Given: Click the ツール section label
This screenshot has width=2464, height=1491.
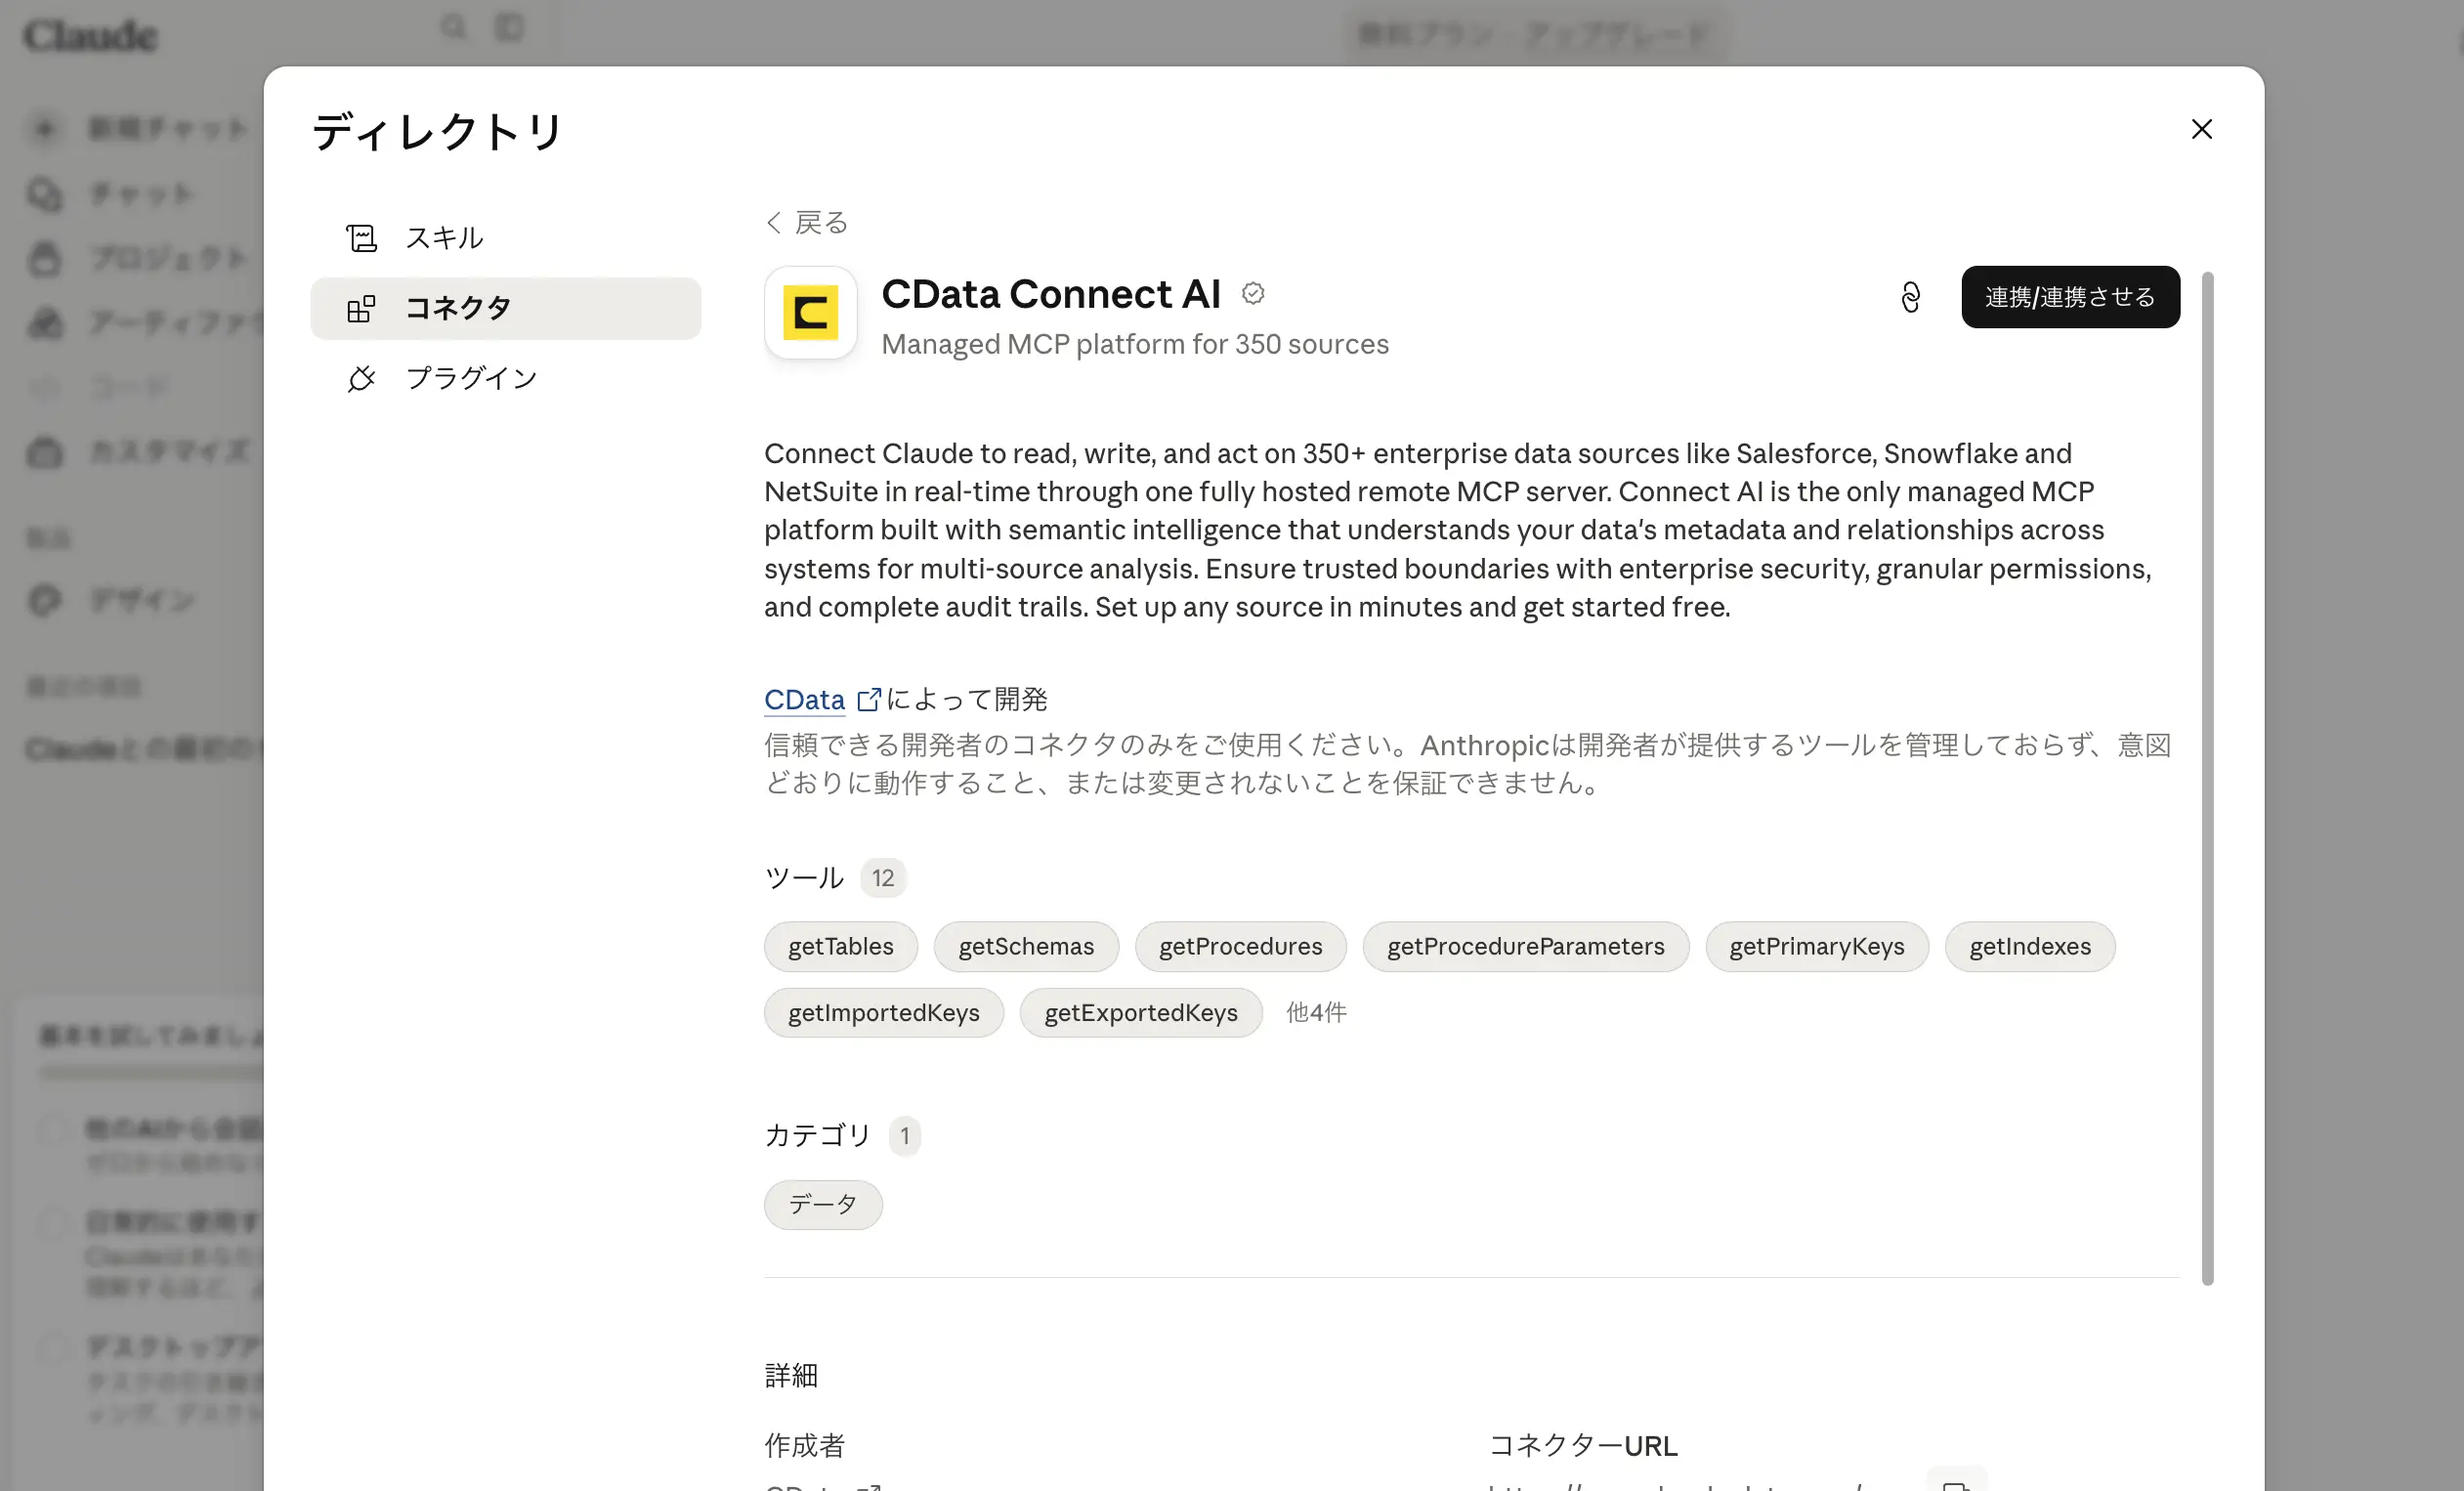Looking at the screenshot, I should click(x=804, y=878).
